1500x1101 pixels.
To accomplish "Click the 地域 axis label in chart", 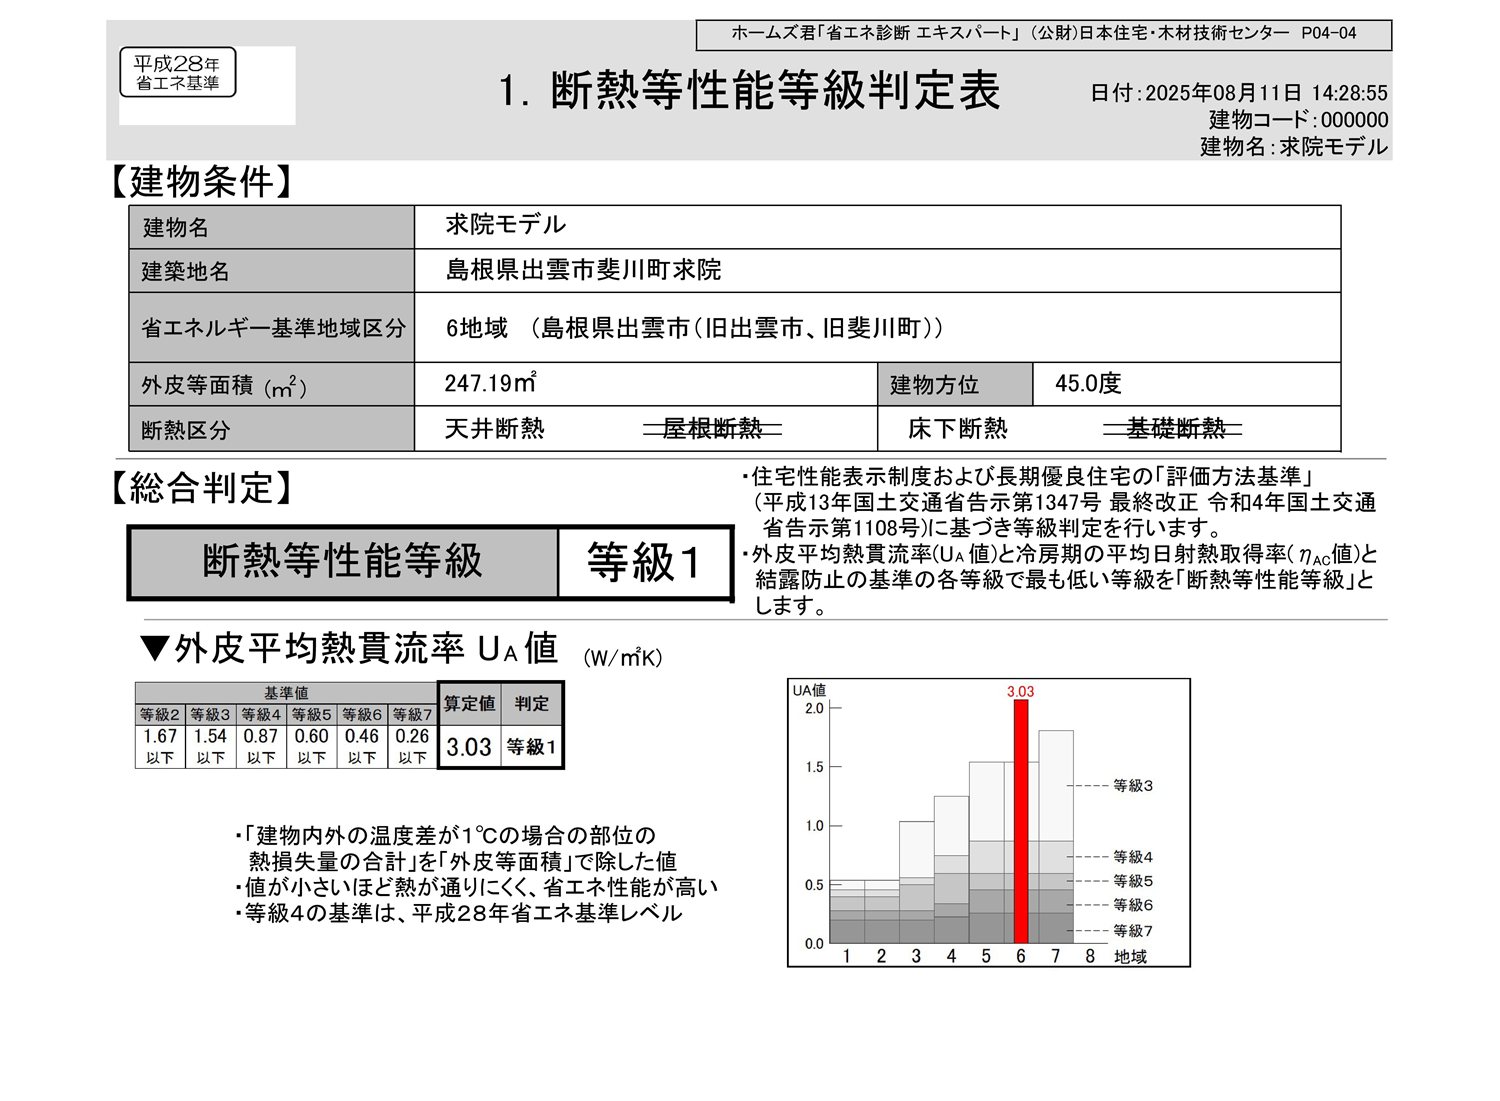I will (x=1130, y=957).
